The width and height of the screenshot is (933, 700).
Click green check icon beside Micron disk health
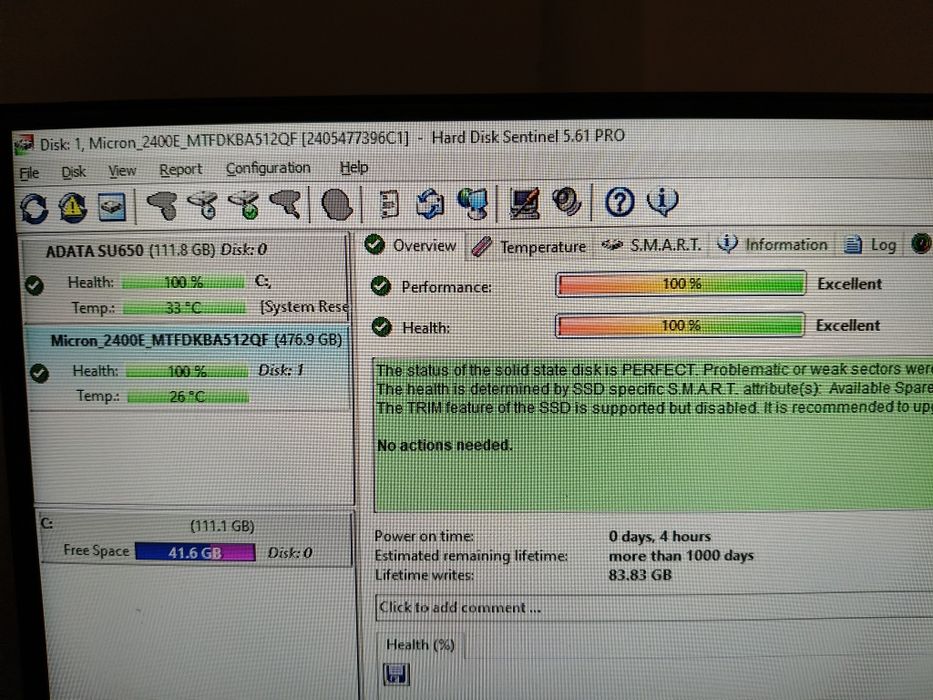click(x=39, y=373)
